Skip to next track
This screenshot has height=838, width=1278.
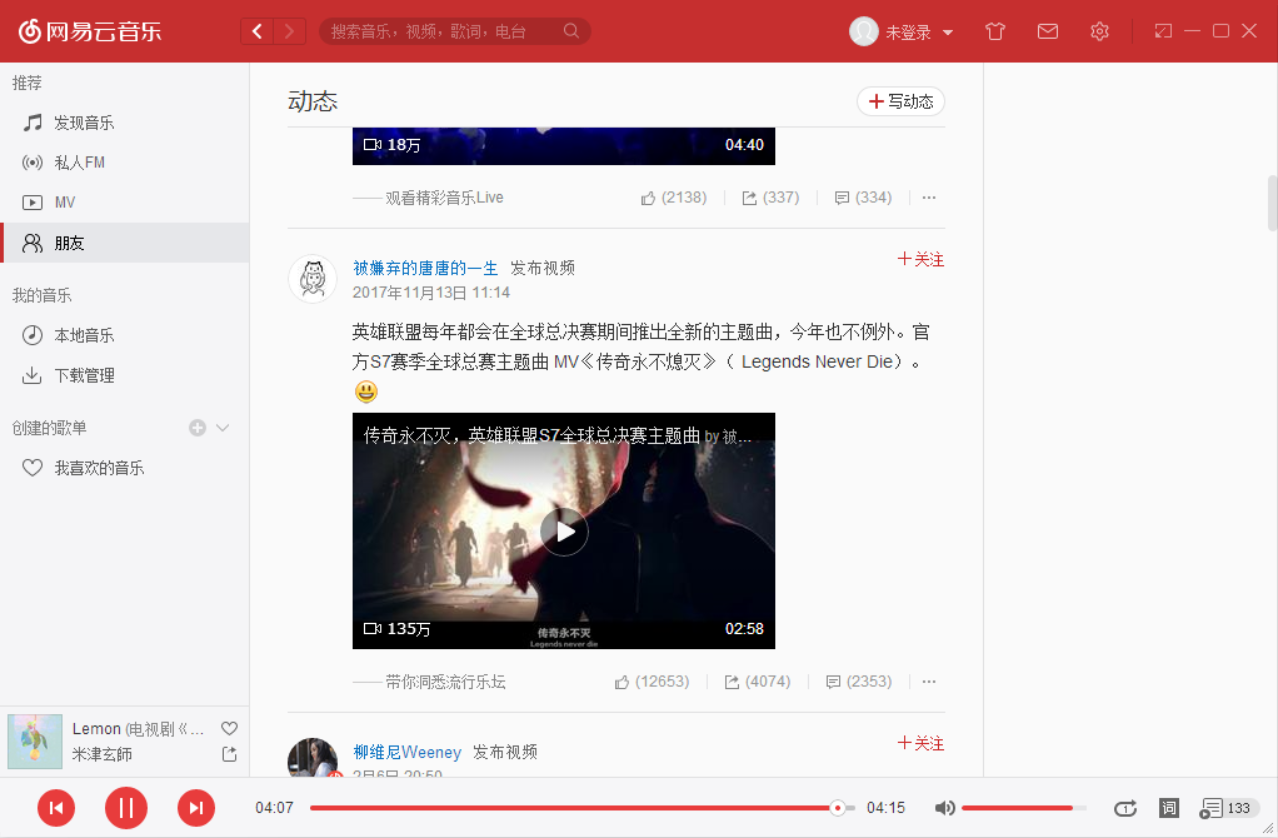point(196,808)
